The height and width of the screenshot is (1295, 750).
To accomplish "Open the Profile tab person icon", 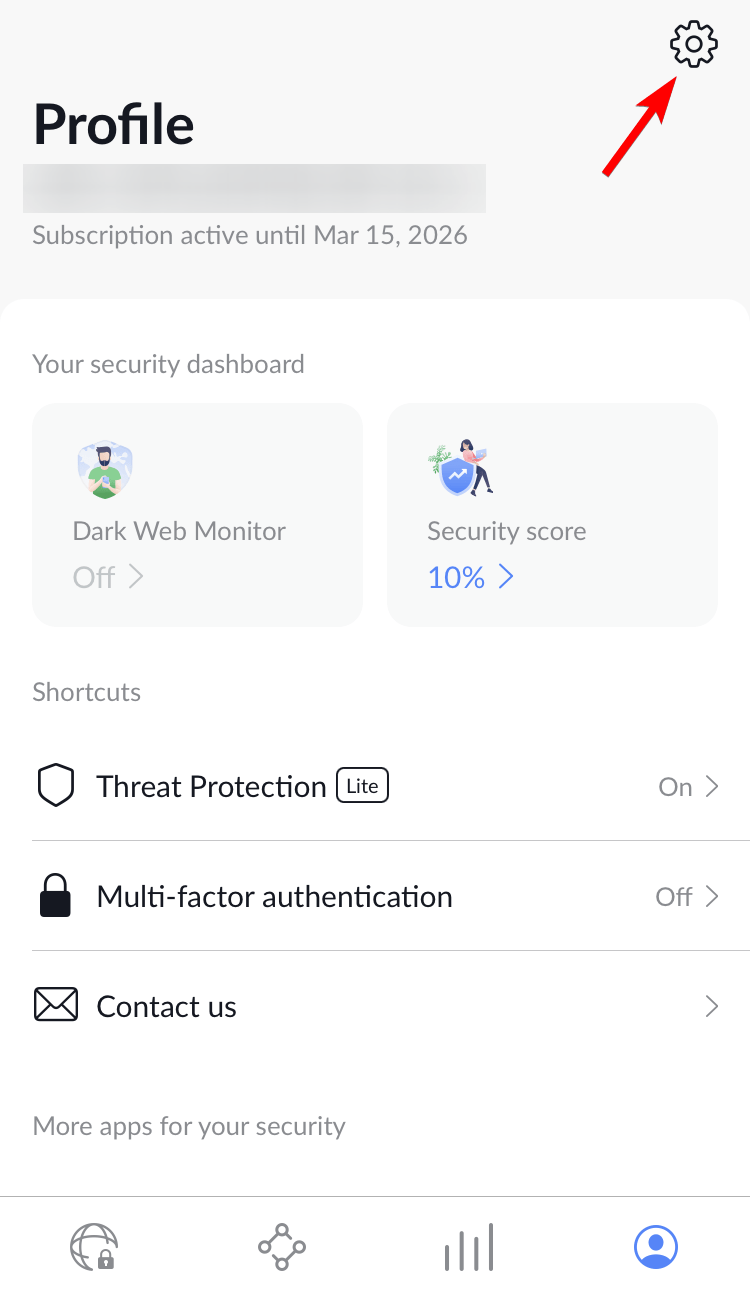I will [x=655, y=1247].
